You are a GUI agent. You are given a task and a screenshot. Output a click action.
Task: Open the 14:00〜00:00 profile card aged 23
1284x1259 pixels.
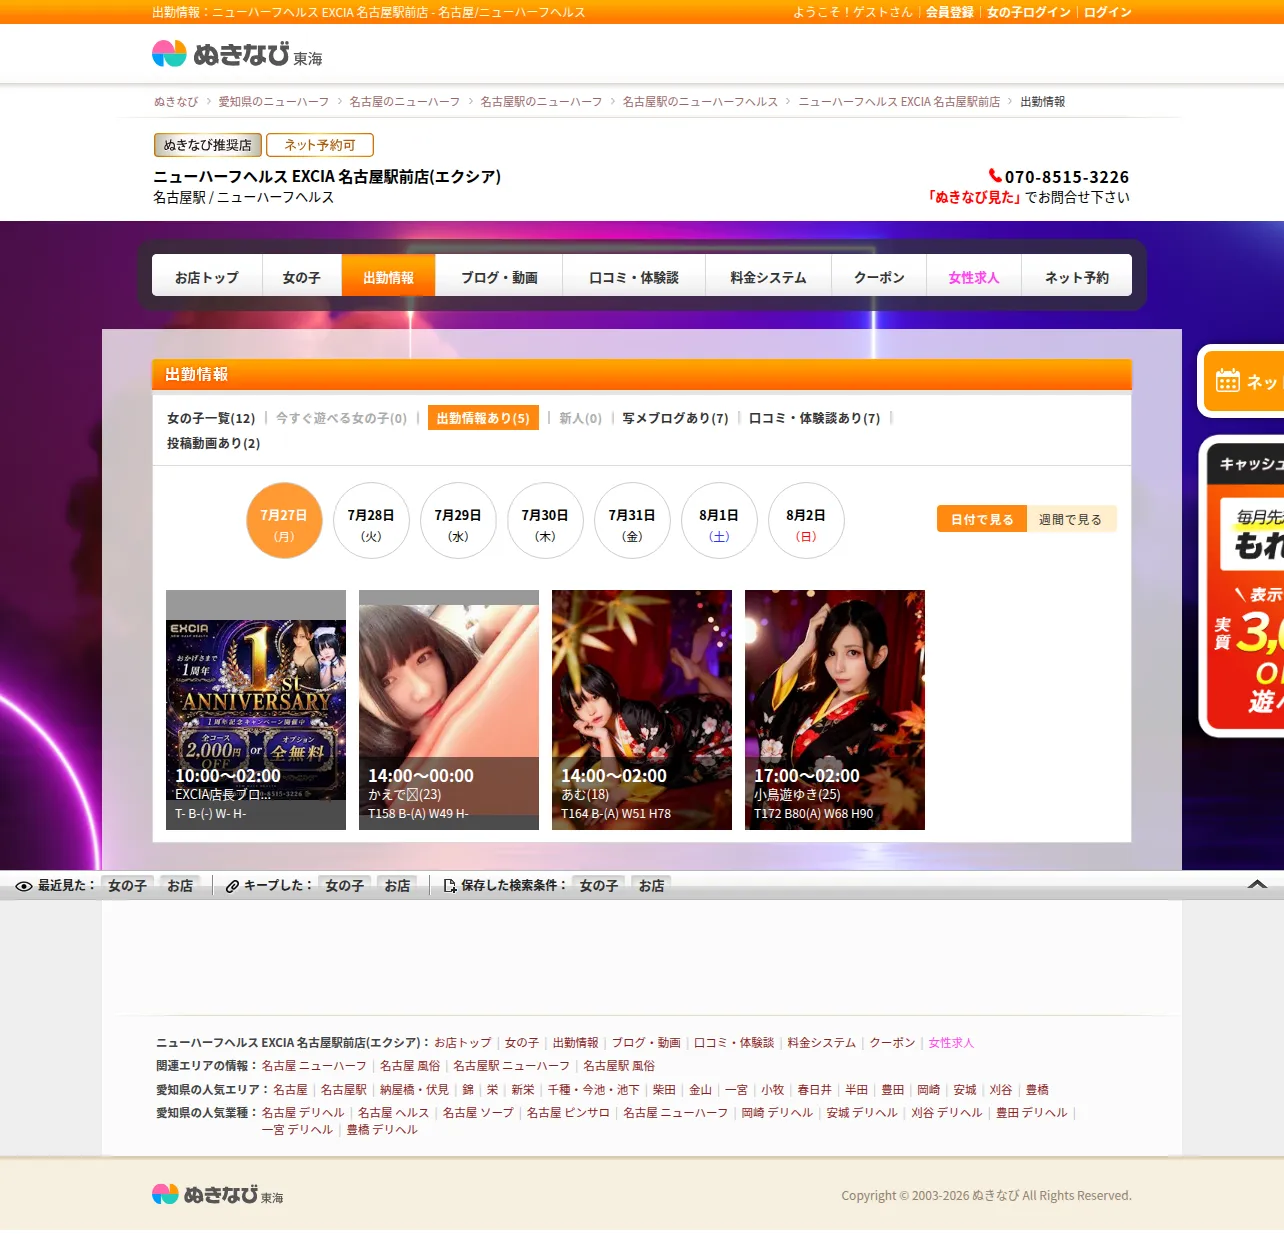[449, 710]
